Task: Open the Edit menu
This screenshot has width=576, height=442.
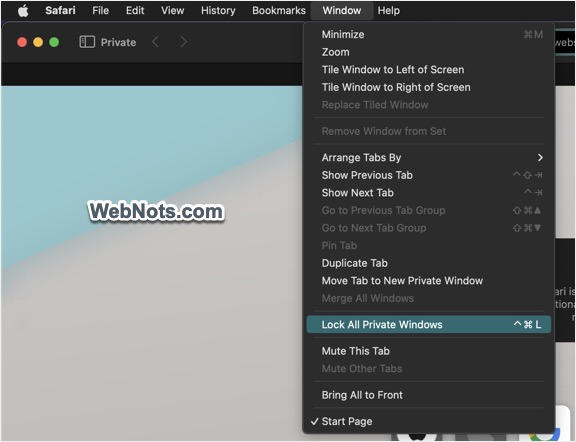Action: click(135, 10)
